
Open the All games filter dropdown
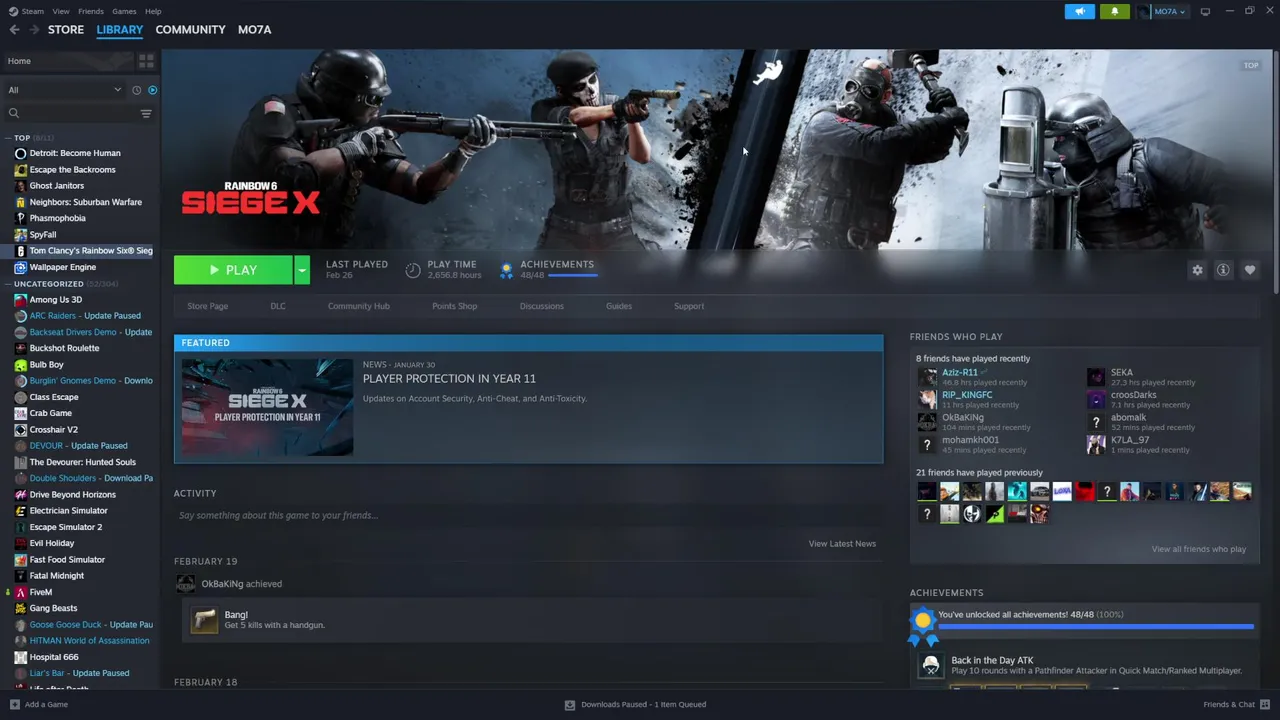64,90
